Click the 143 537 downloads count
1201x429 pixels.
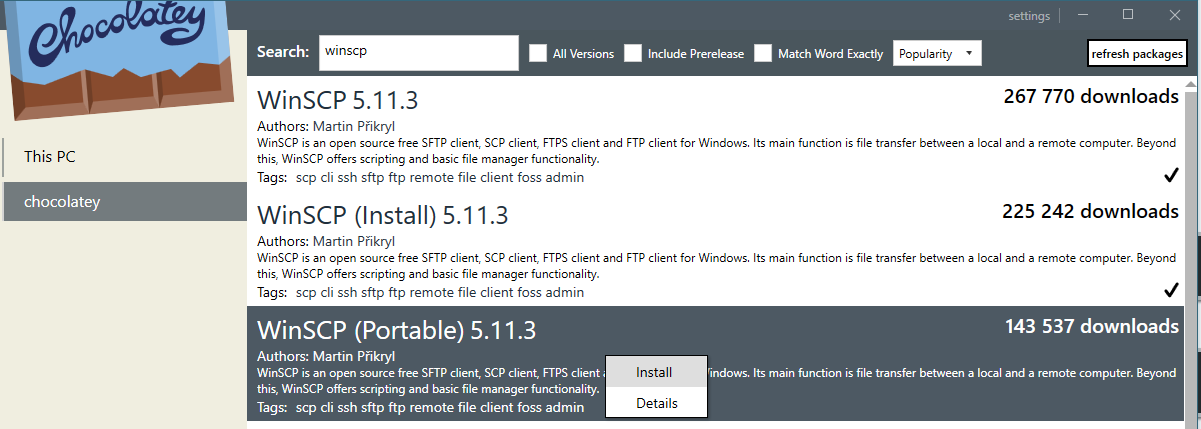pos(1091,327)
